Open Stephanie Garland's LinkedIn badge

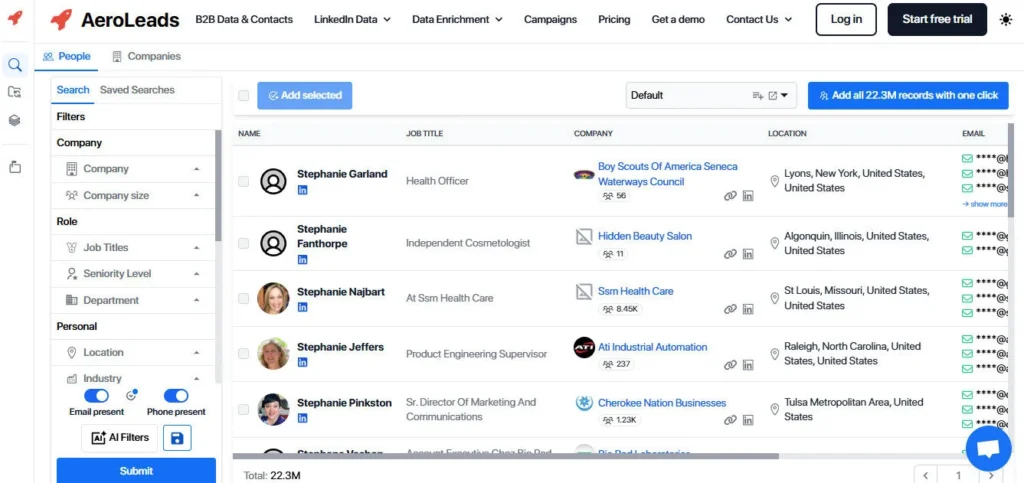tap(302, 190)
